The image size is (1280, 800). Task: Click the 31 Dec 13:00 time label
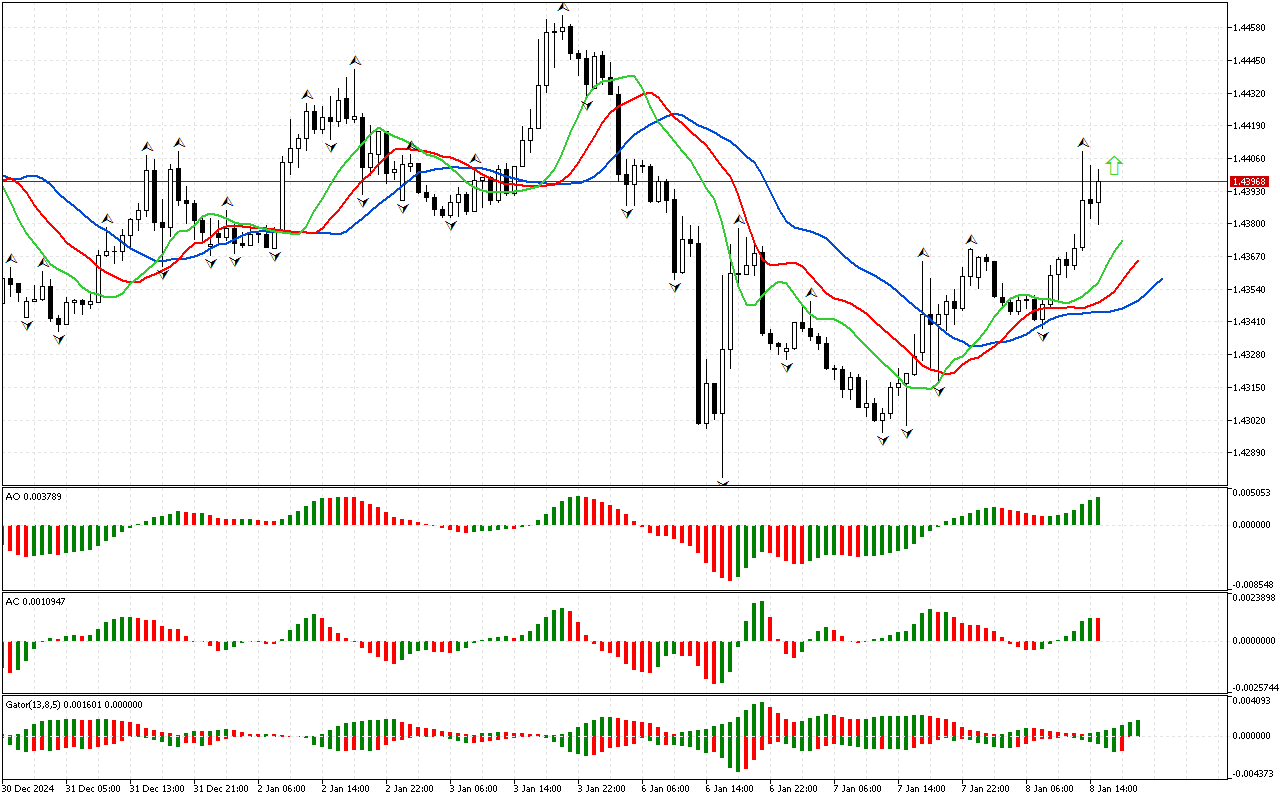[x=157, y=788]
